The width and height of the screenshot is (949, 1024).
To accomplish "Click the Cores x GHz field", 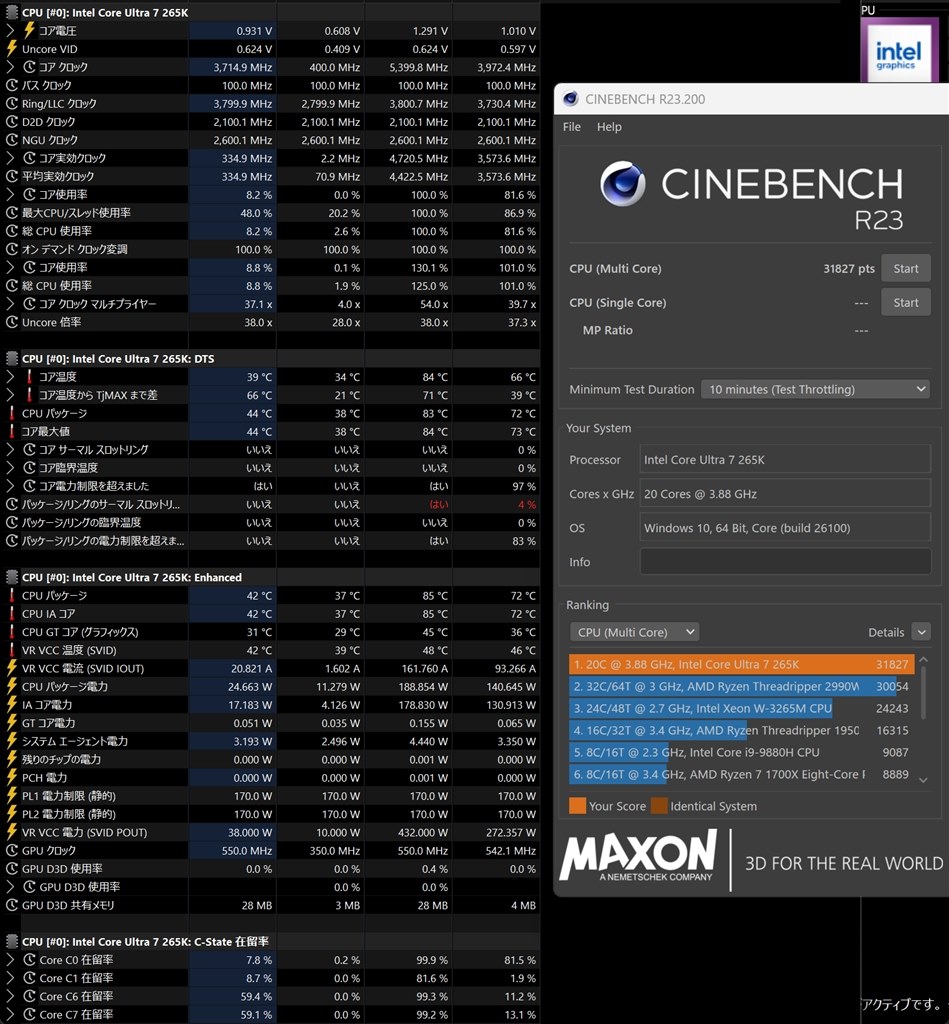I will tap(785, 494).
